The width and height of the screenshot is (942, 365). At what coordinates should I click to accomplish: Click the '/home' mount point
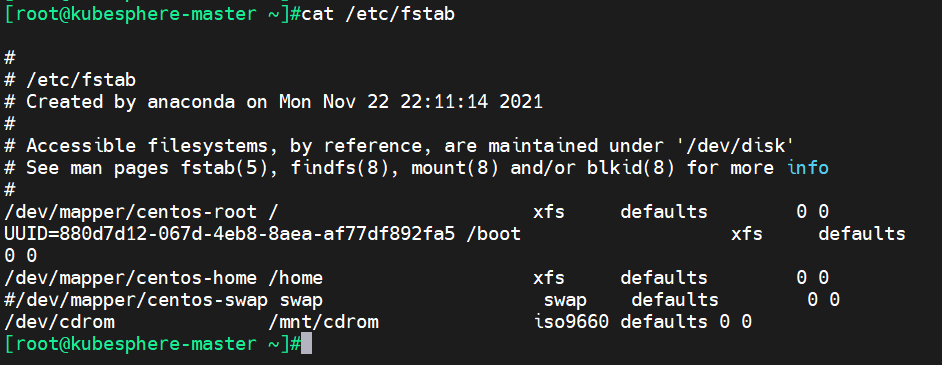coord(296,278)
